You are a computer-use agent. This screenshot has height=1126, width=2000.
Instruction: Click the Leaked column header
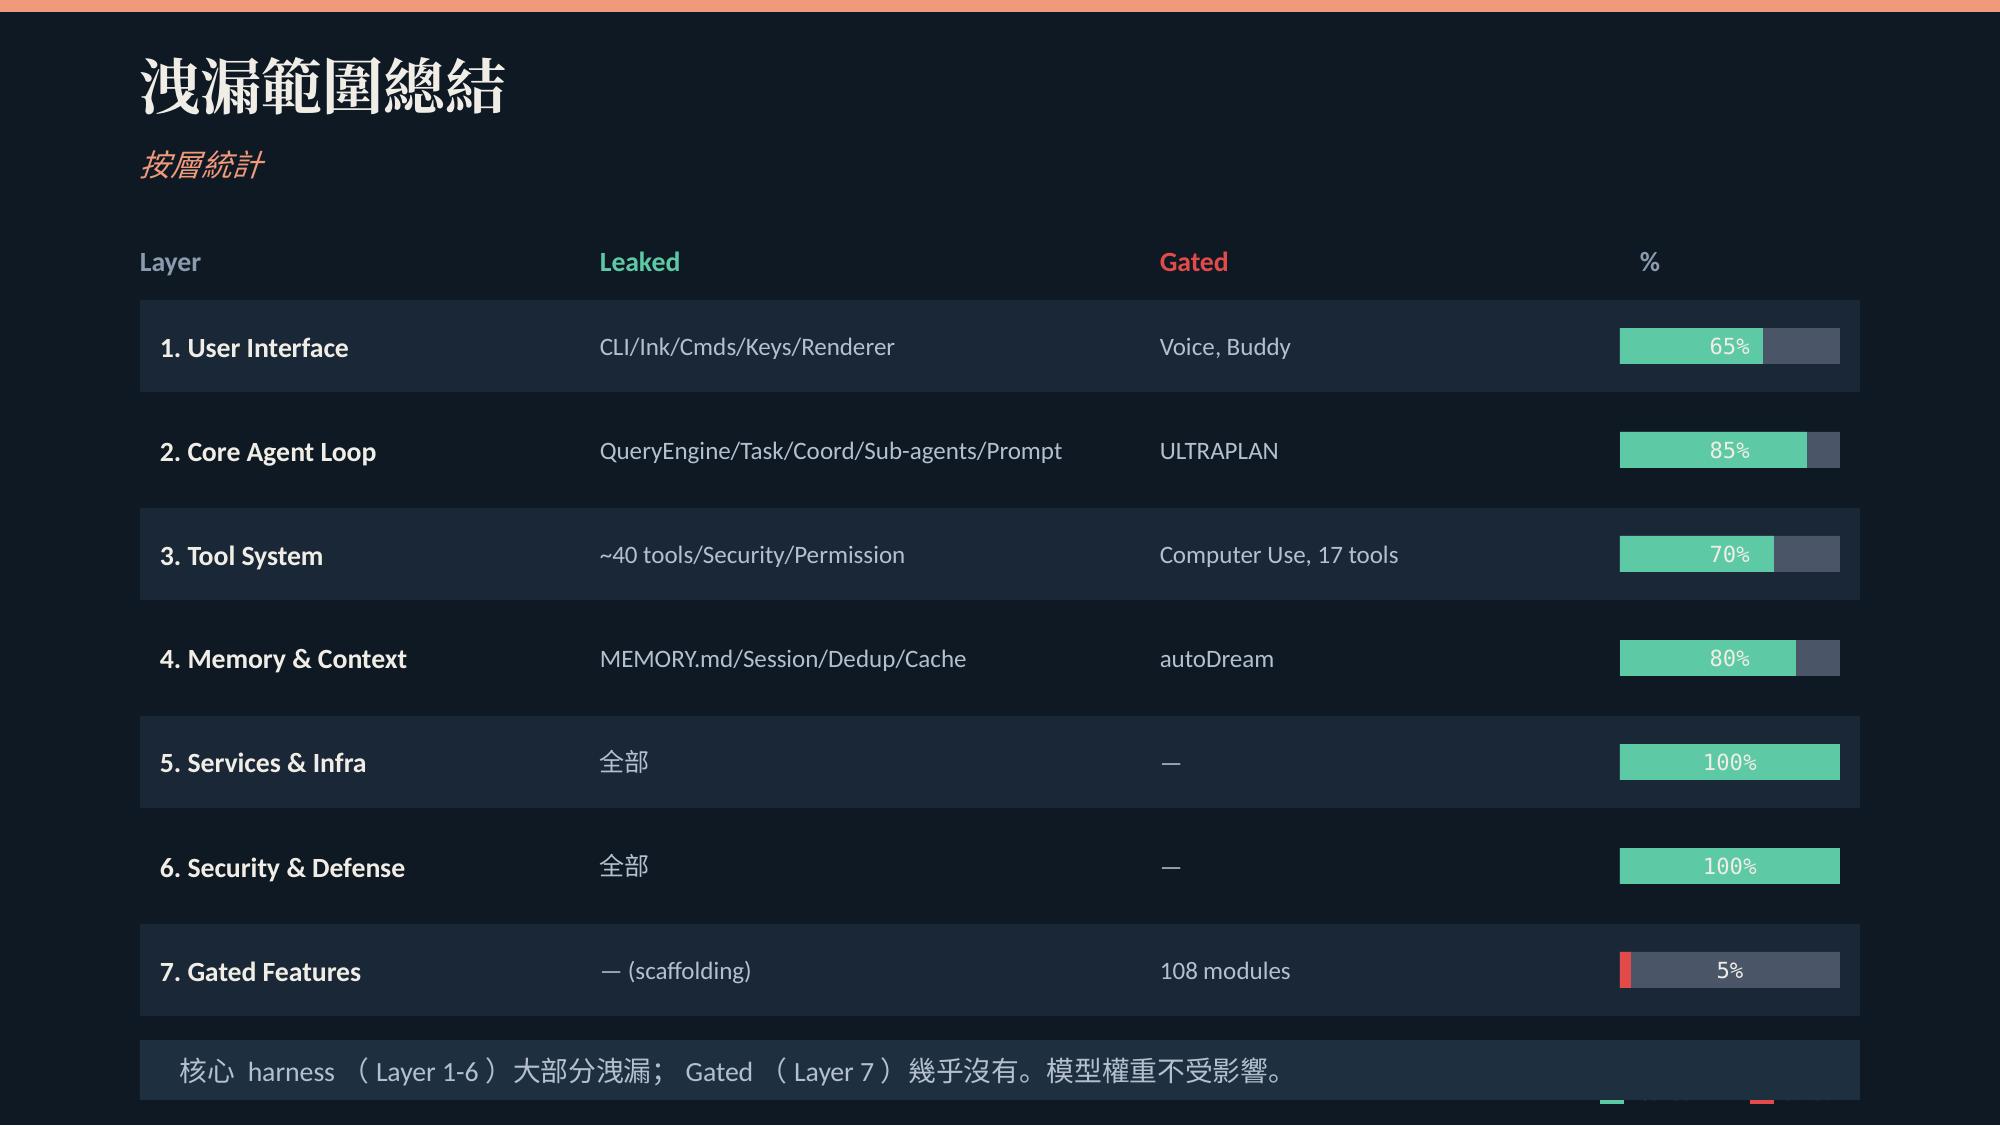coord(640,262)
